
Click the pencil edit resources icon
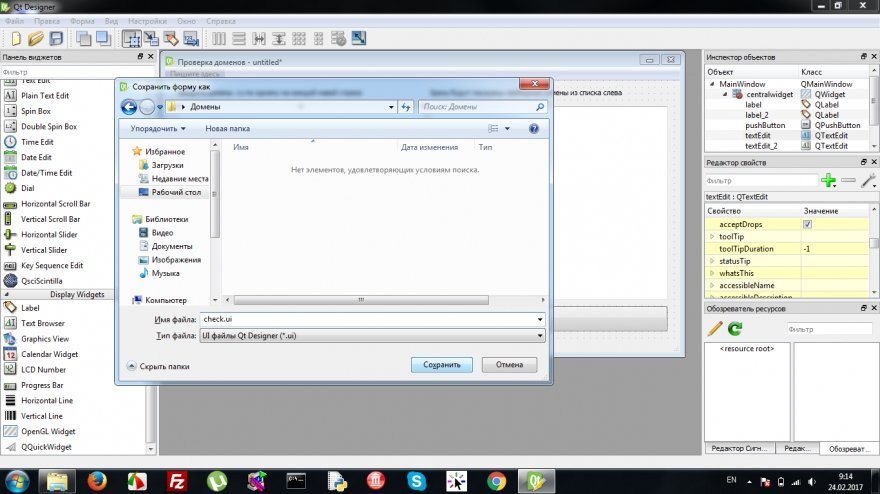pos(714,329)
